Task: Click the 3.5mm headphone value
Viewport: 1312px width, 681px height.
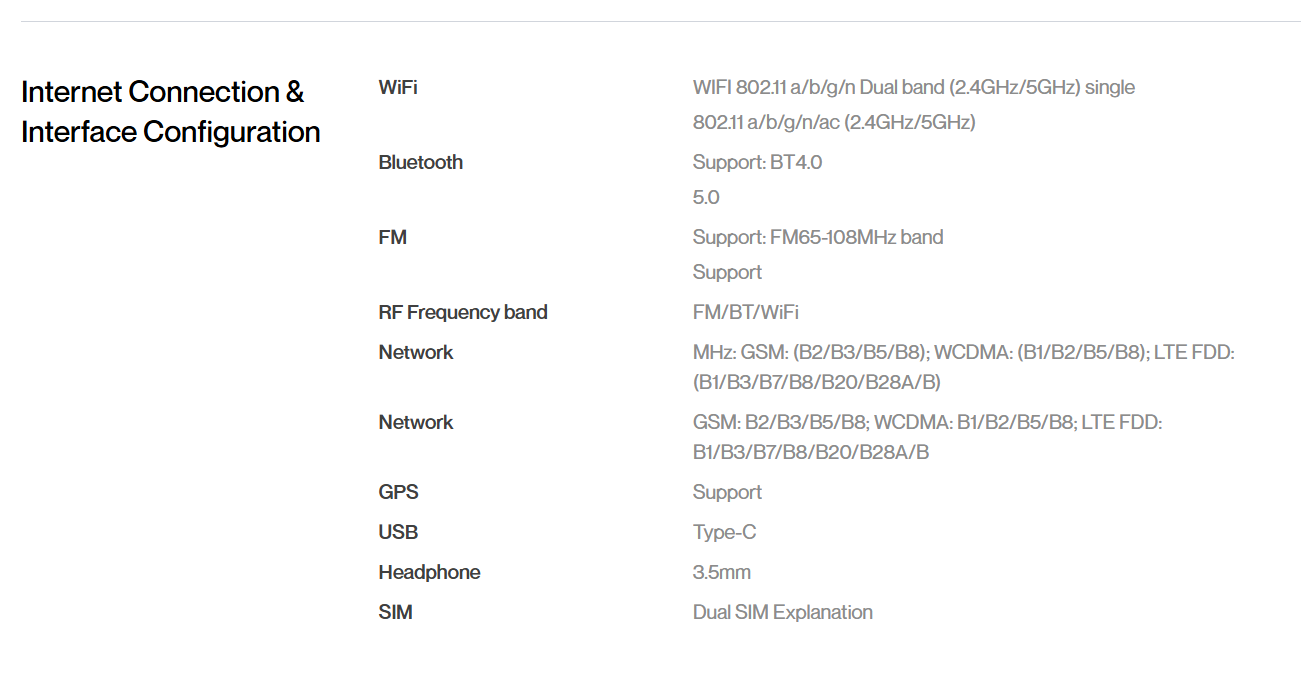Action: tap(721, 572)
